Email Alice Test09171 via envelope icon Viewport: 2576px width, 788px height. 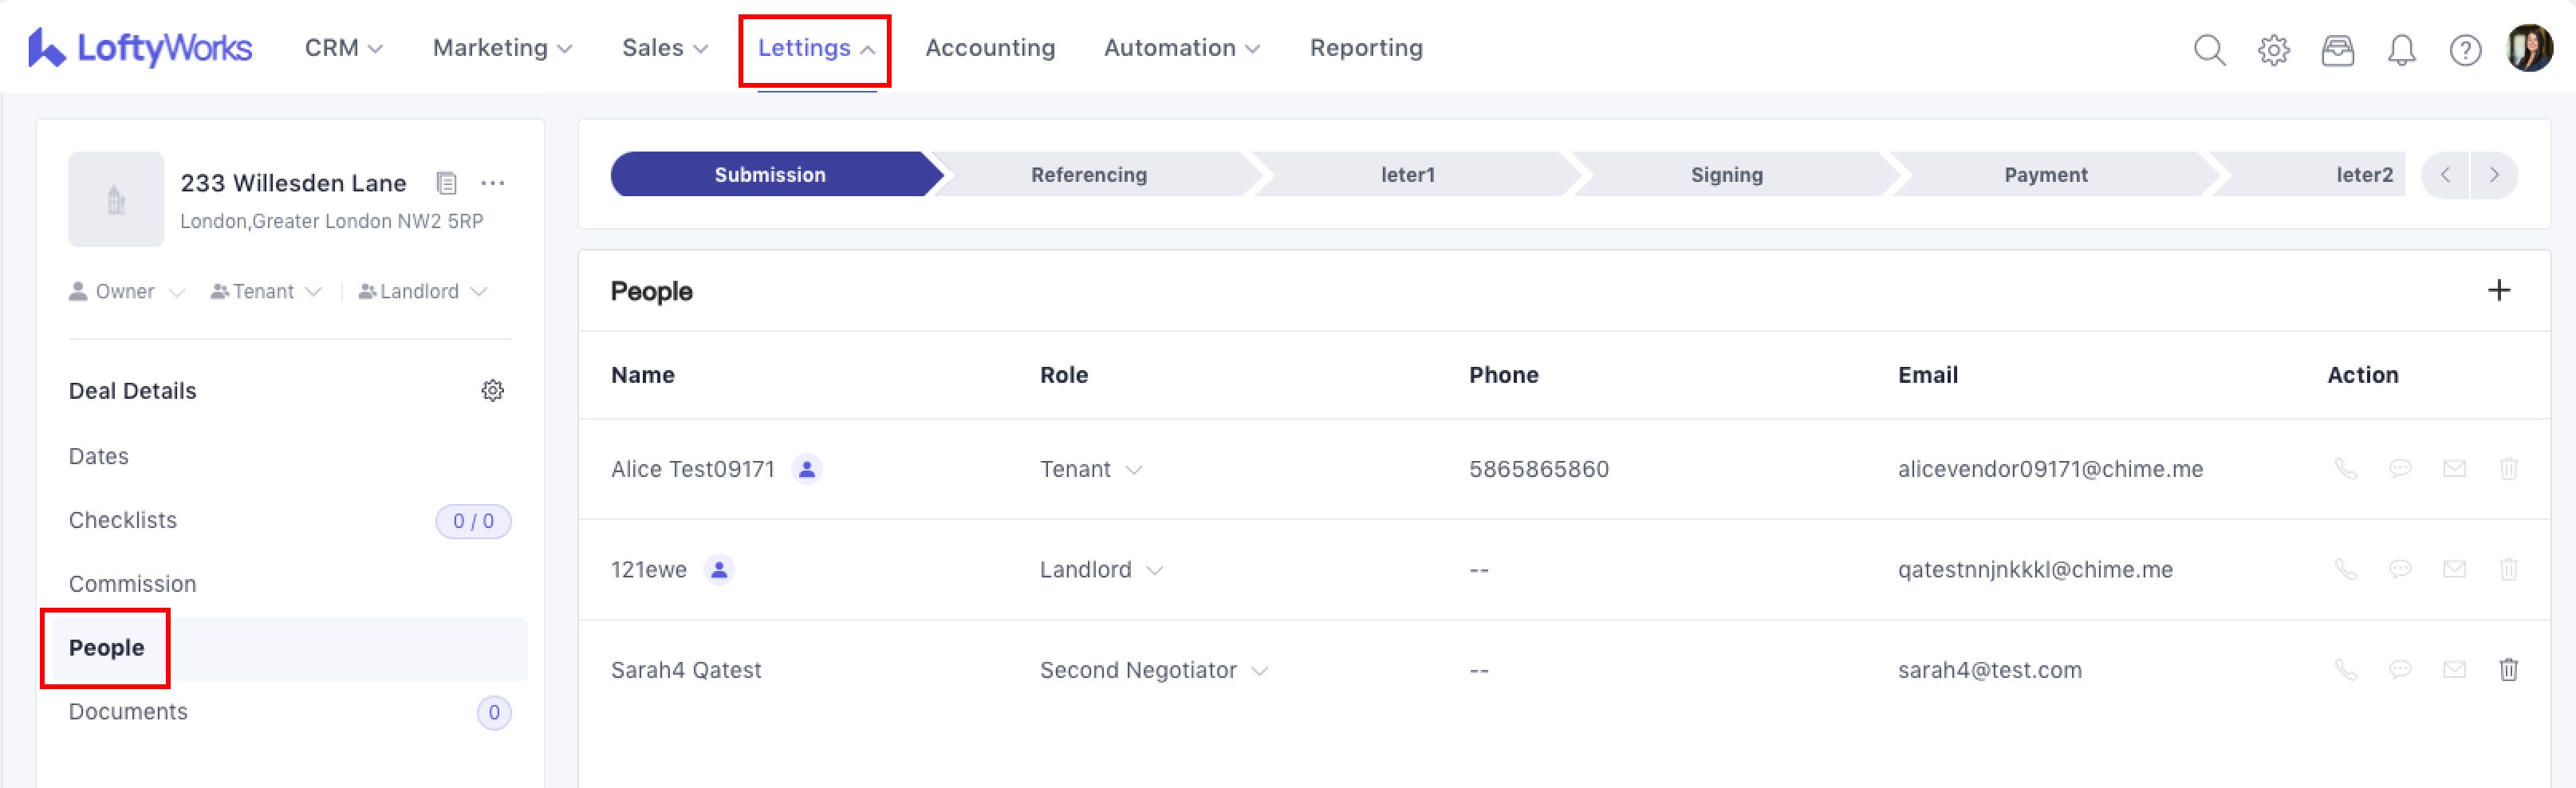tap(2454, 468)
